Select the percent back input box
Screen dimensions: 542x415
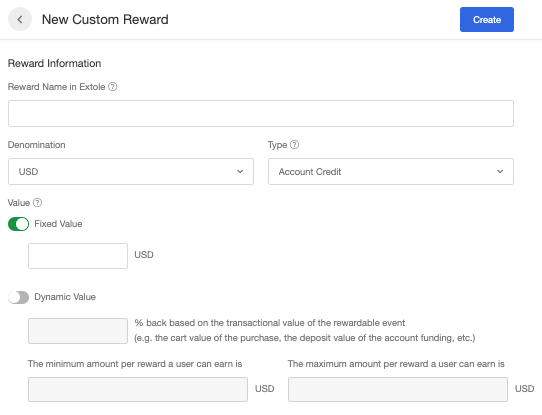[x=78, y=331]
